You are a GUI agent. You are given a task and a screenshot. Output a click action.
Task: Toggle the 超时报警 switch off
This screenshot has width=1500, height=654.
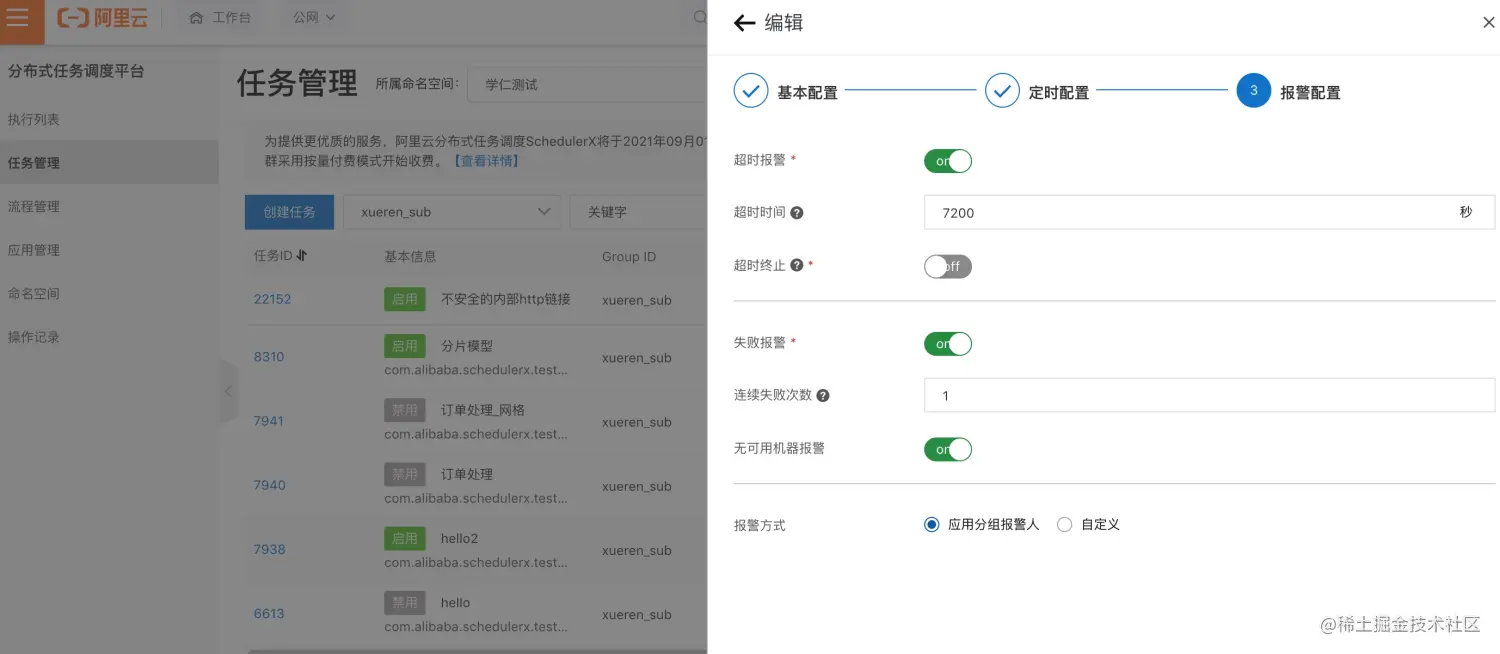pos(948,161)
